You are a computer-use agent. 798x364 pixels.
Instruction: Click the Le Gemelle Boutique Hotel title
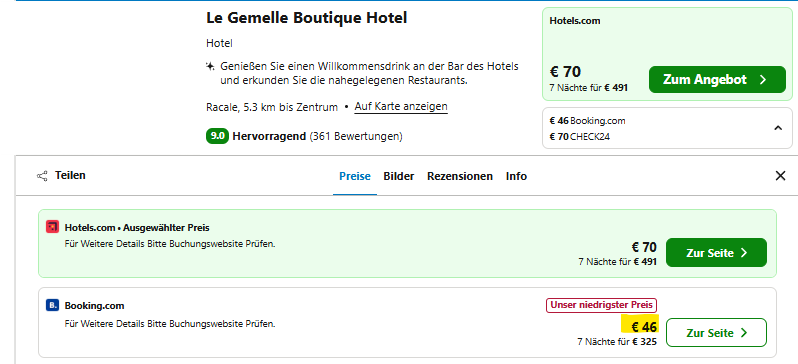[x=306, y=18]
